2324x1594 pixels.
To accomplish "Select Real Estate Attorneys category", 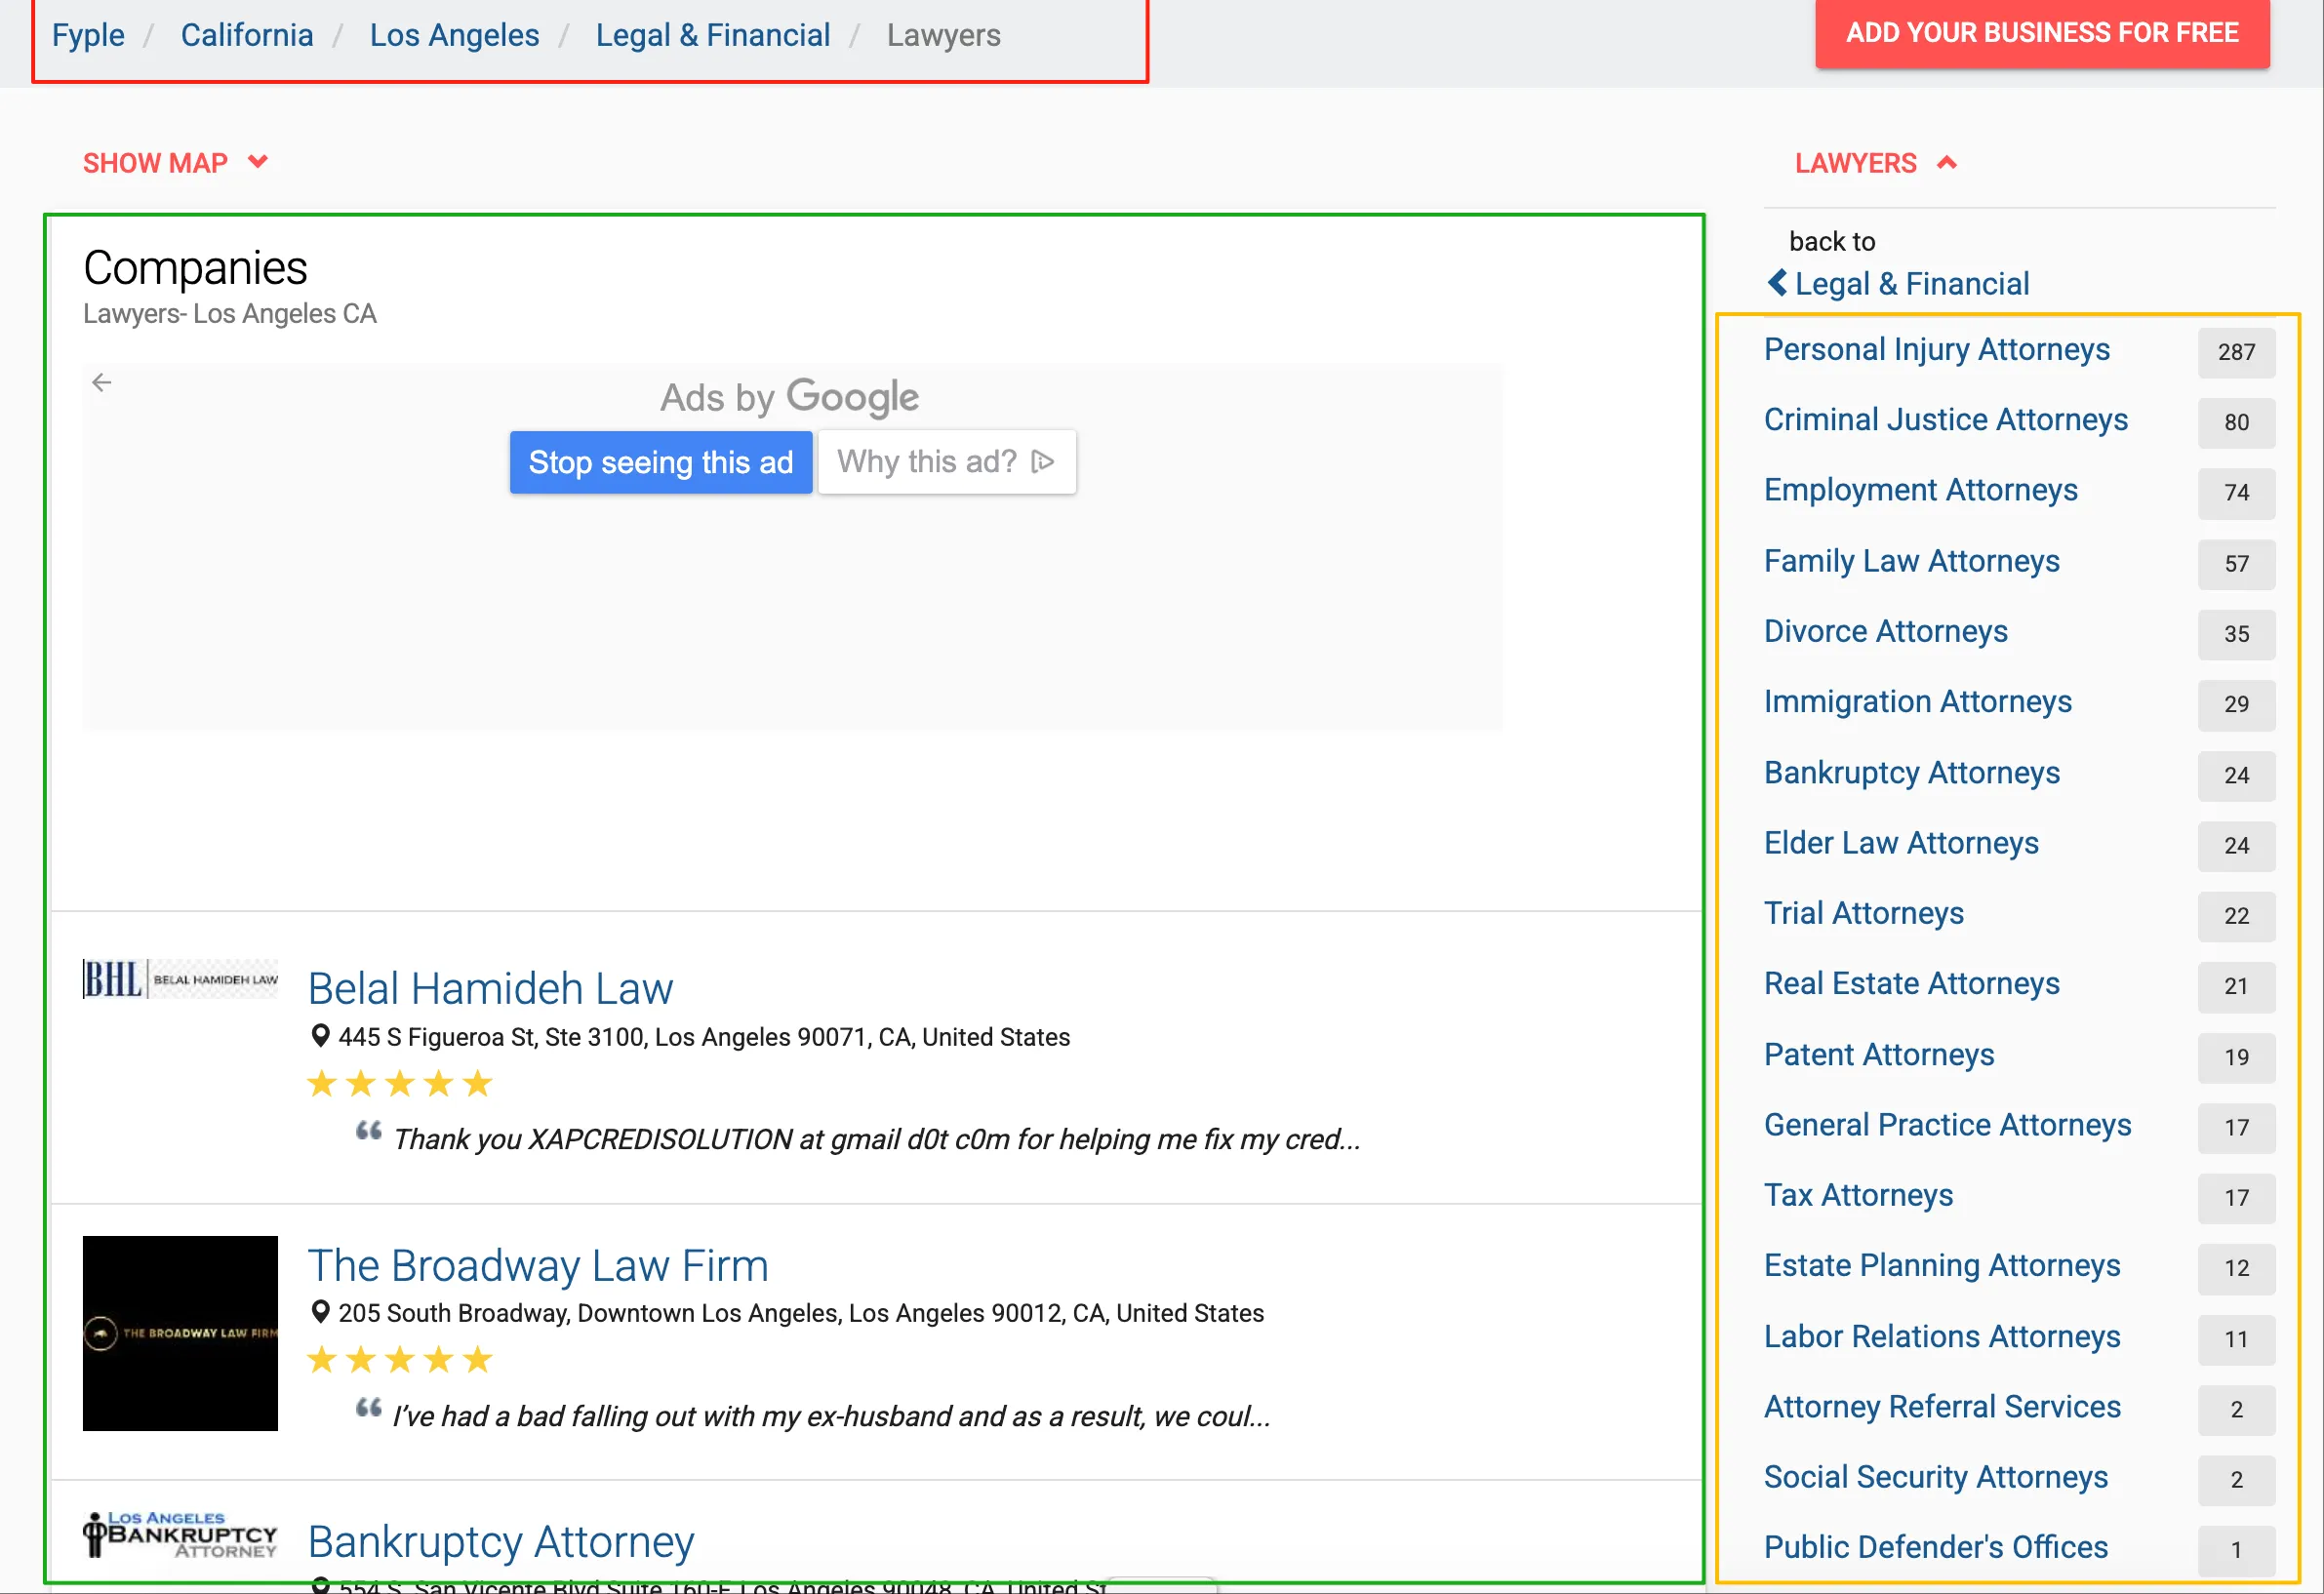I will (x=1911, y=983).
